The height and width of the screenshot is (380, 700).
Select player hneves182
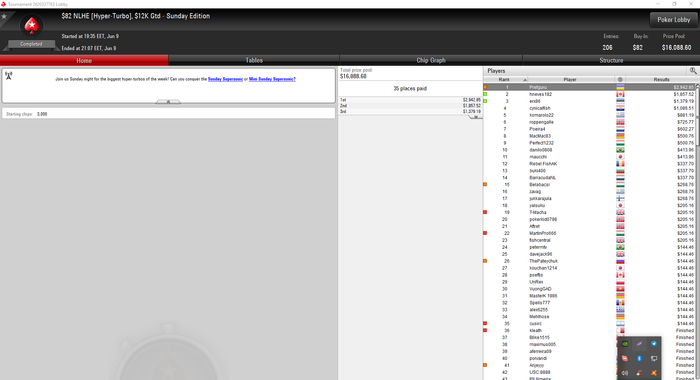tap(589, 94)
